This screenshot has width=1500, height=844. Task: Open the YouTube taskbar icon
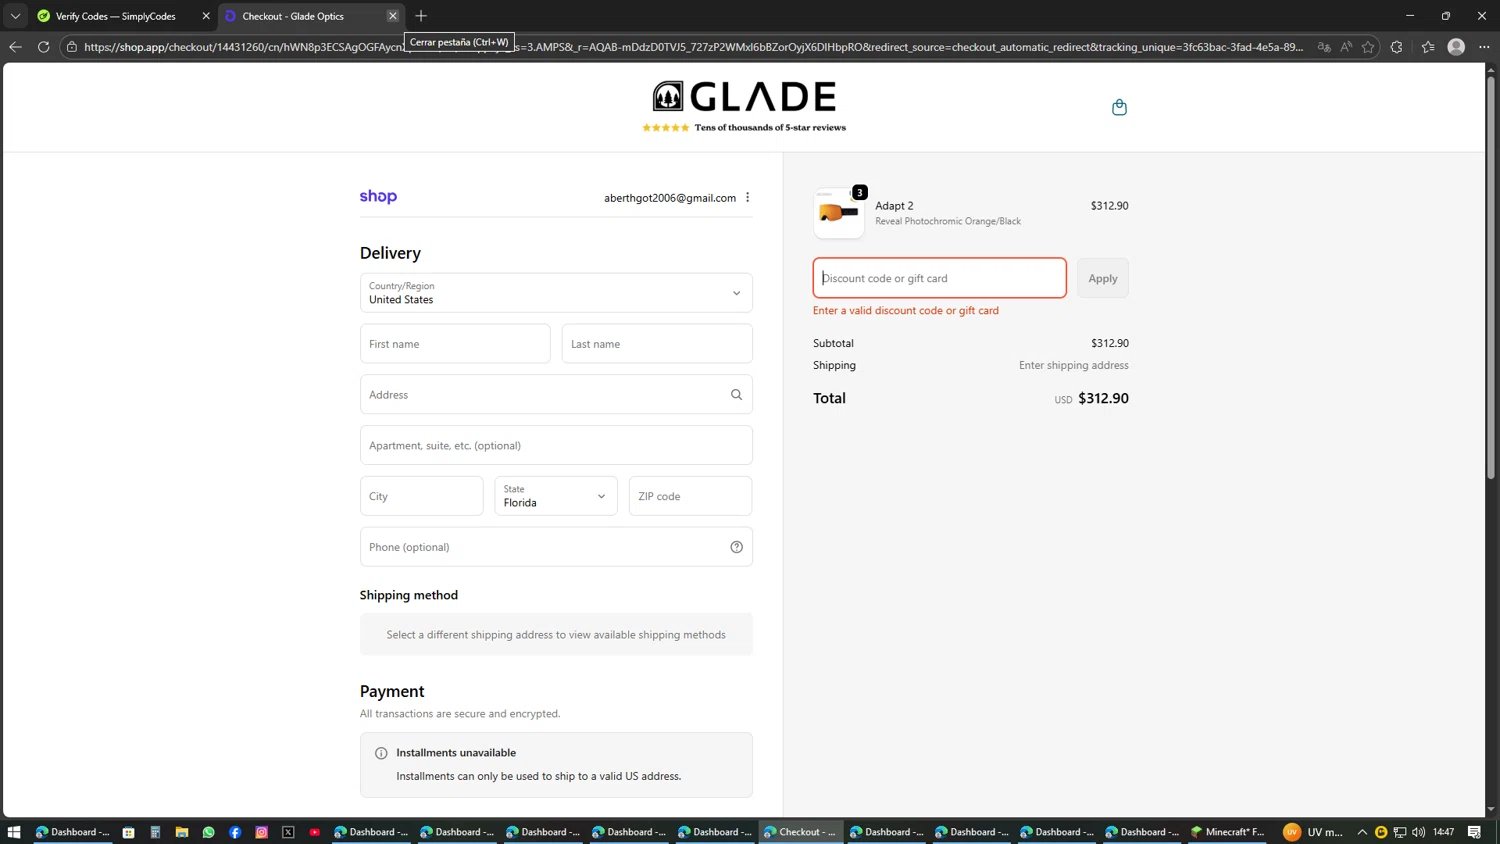(x=315, y=832)
